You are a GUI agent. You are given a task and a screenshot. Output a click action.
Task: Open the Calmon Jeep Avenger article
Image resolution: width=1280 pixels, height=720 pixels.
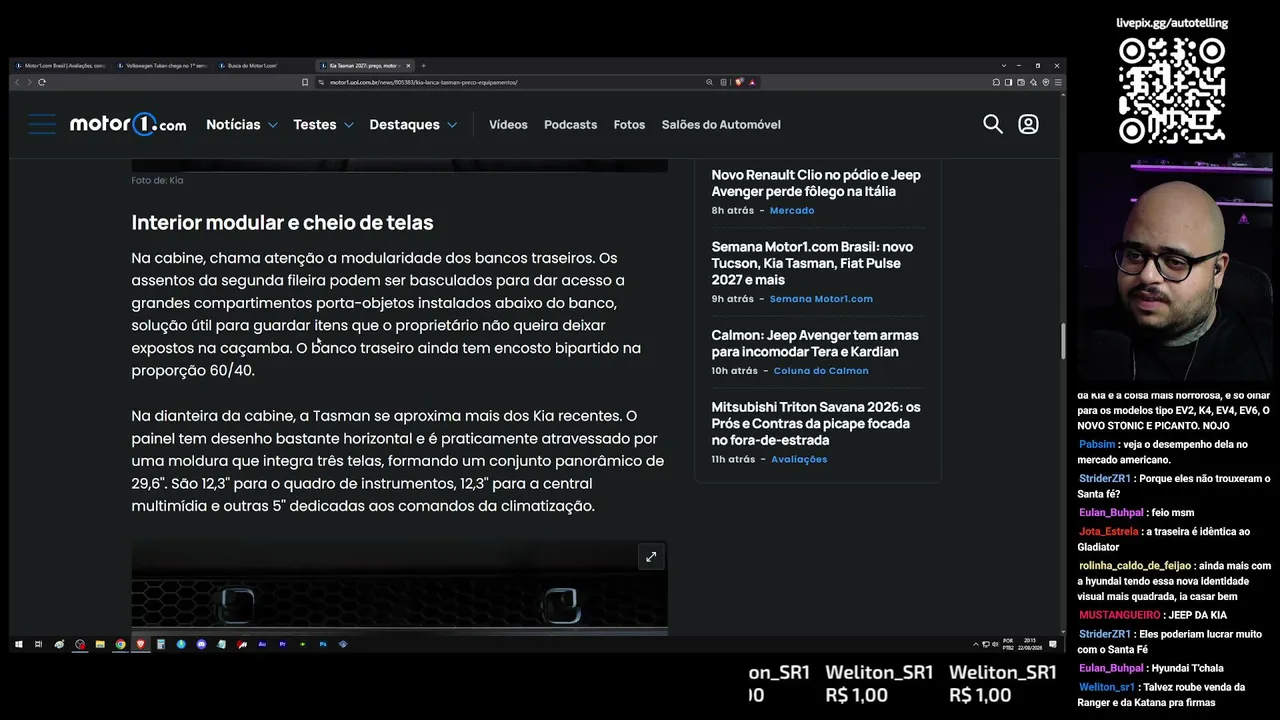click(815, 343)
